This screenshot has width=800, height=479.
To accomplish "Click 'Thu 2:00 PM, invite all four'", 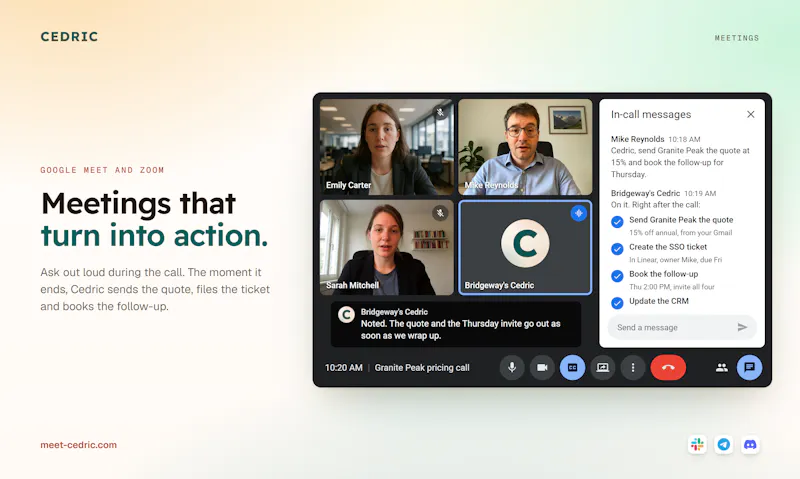I will 672,287.
